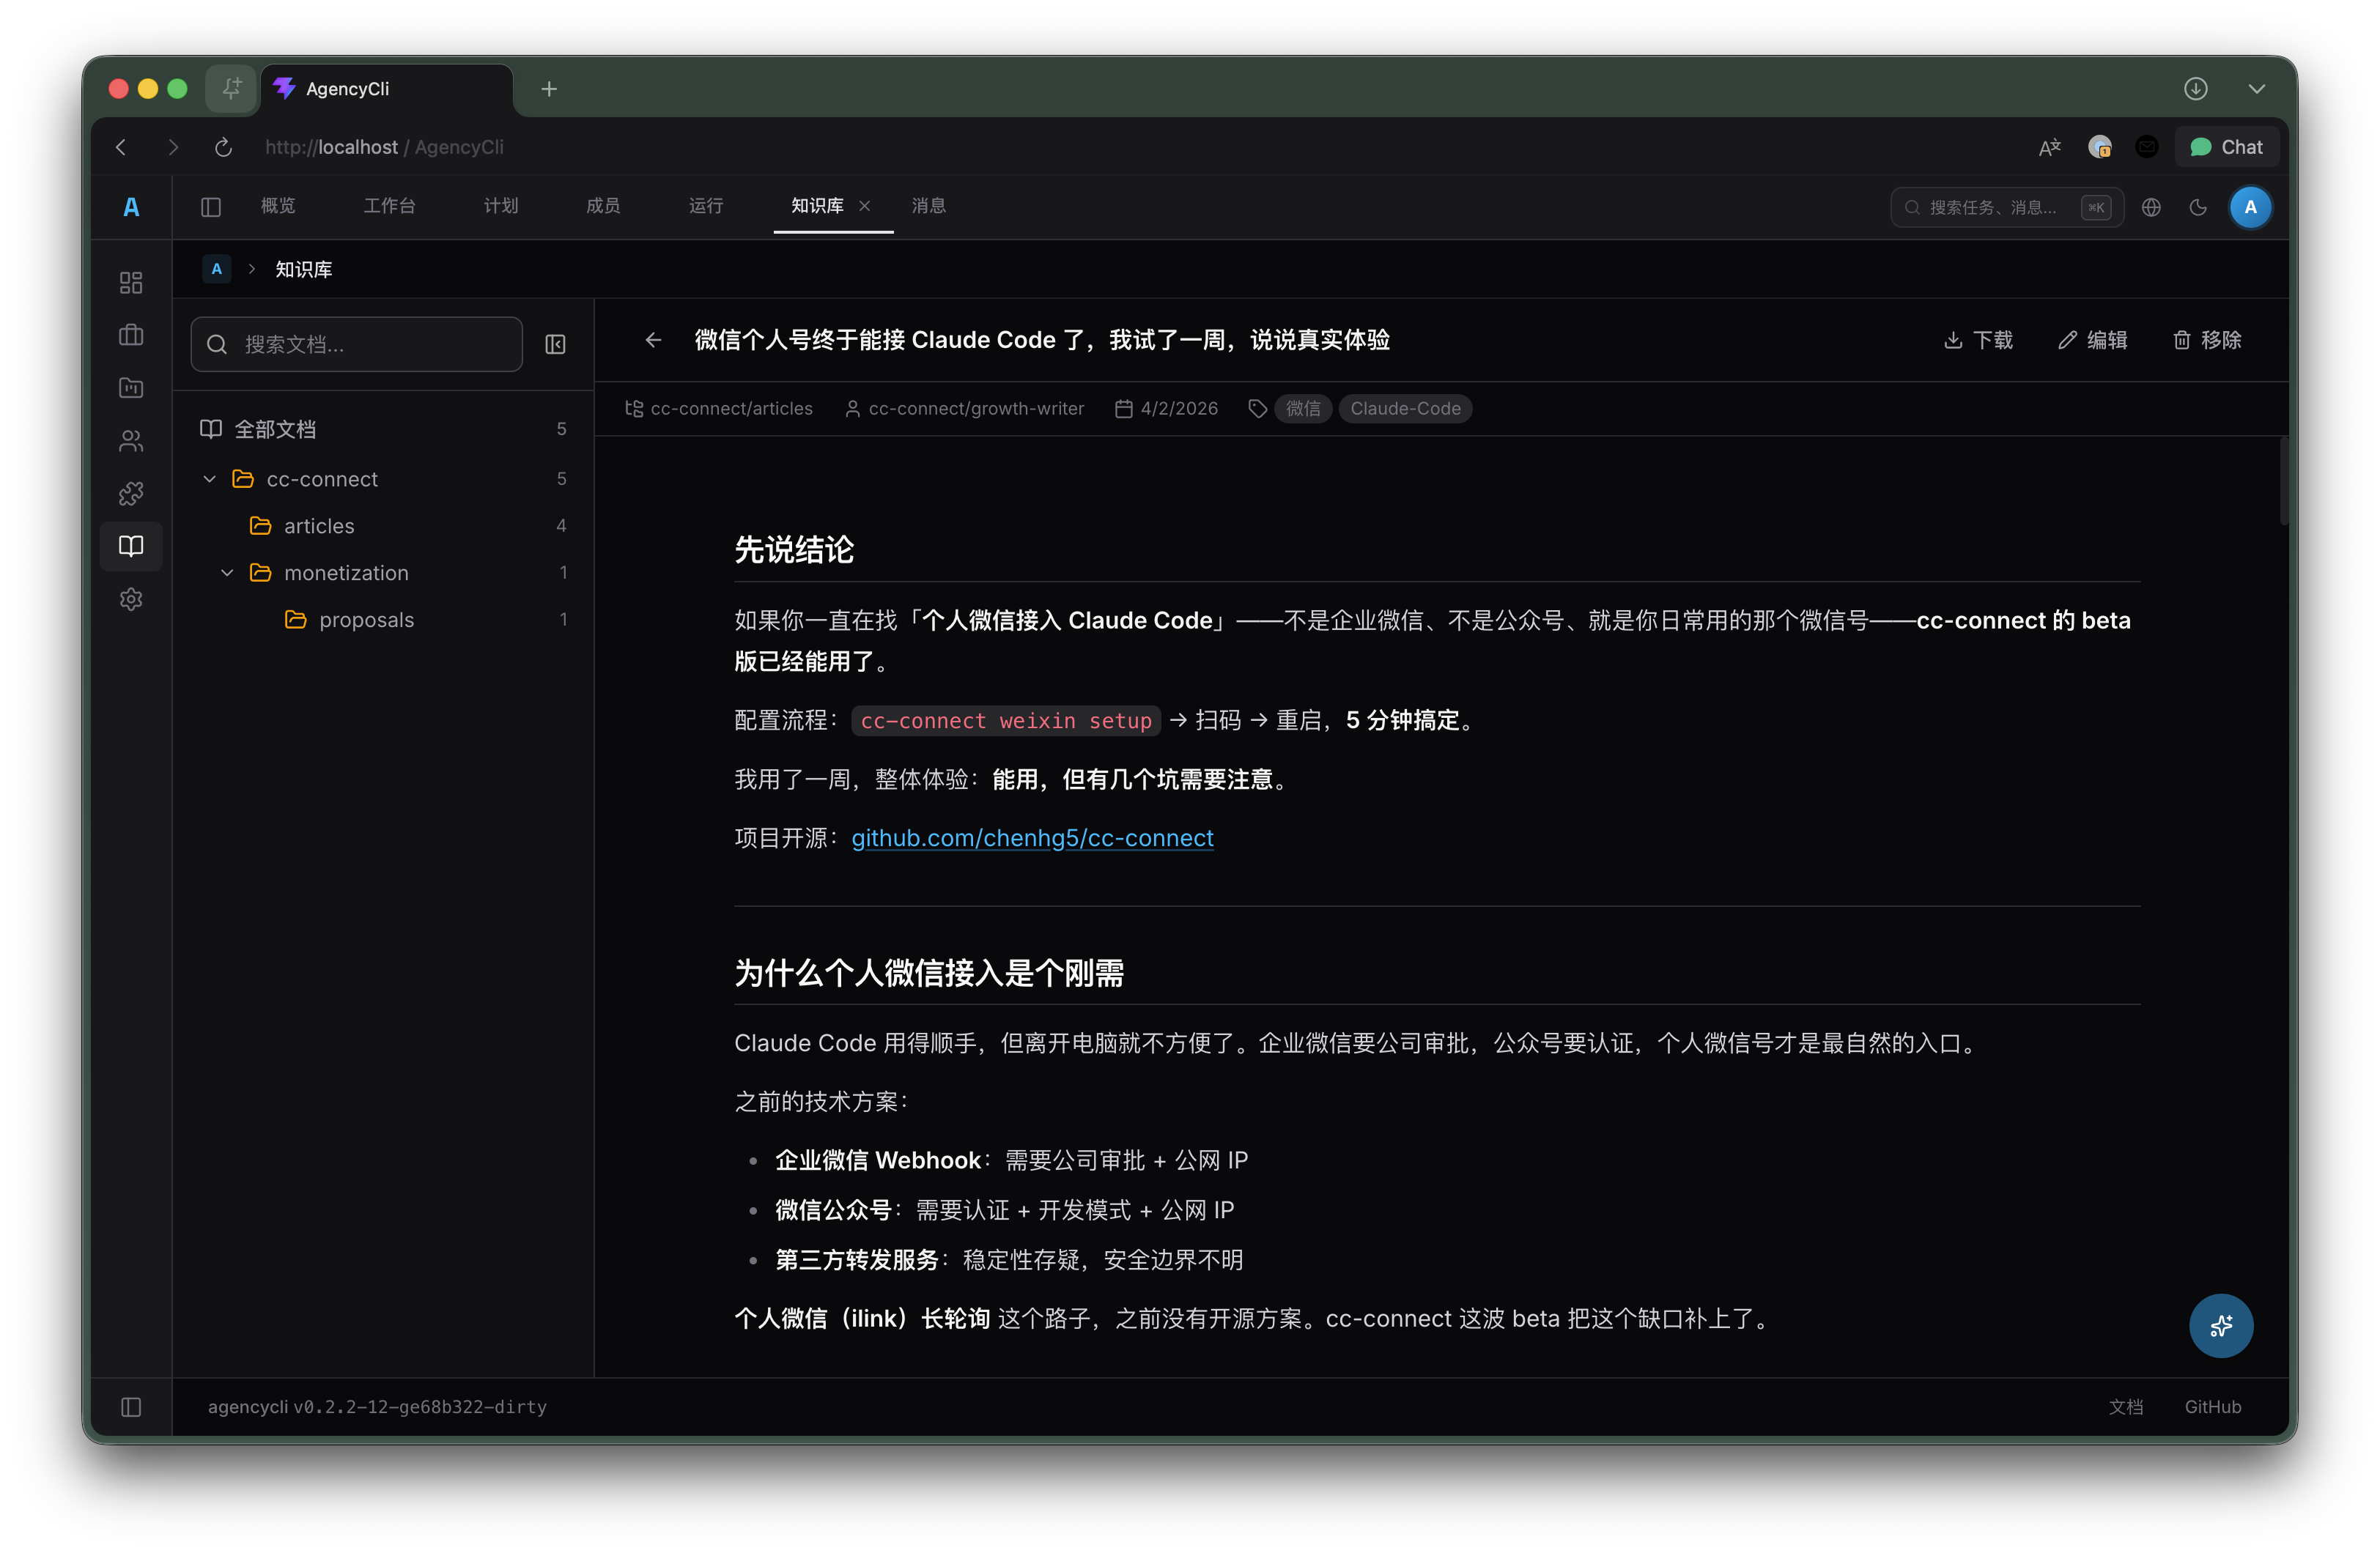Switch to the 工作台 tab

click(x=389, y=206)
